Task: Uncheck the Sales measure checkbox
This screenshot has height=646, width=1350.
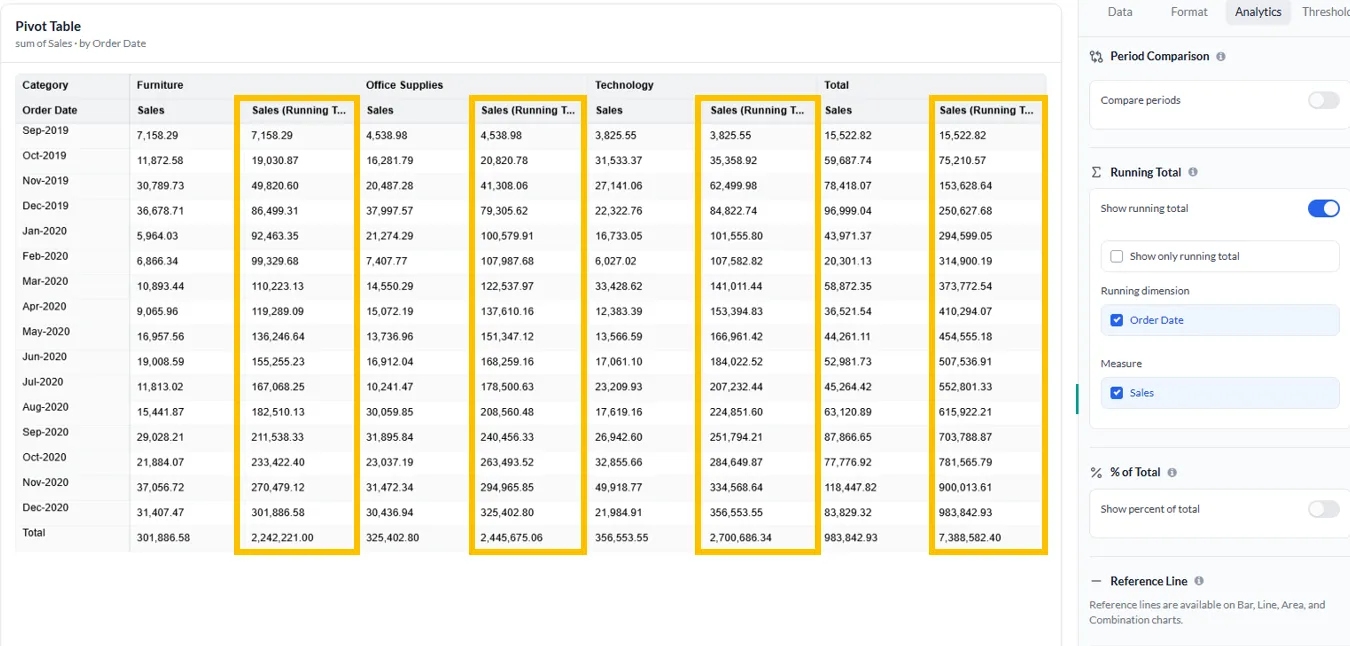Action: pos(1117,393)
